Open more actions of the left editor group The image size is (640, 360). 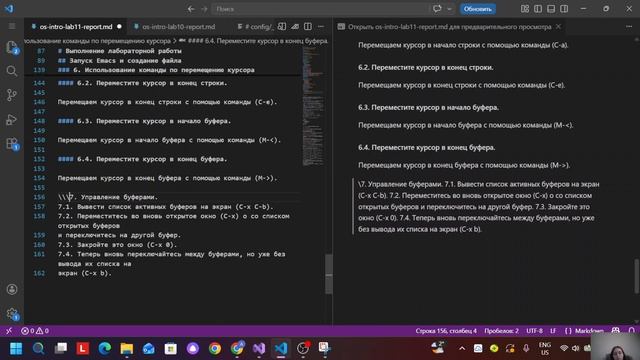[321, 27]
